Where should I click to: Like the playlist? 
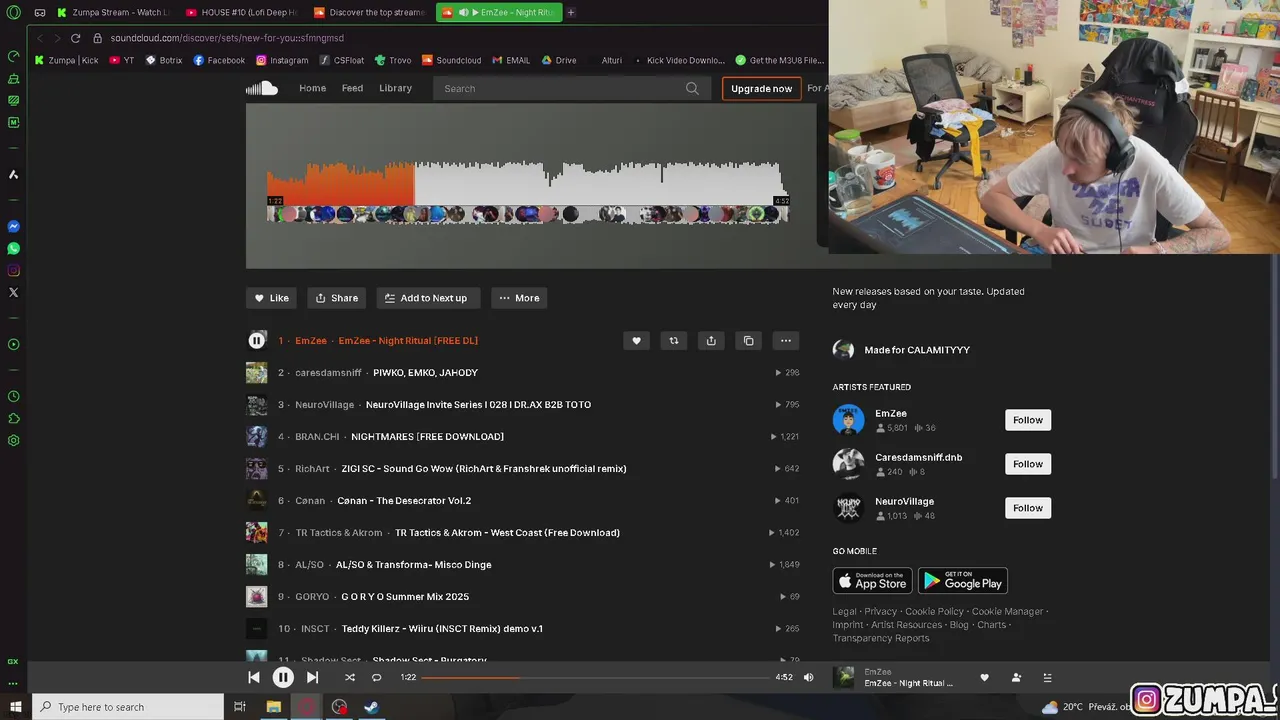(272, 298)
